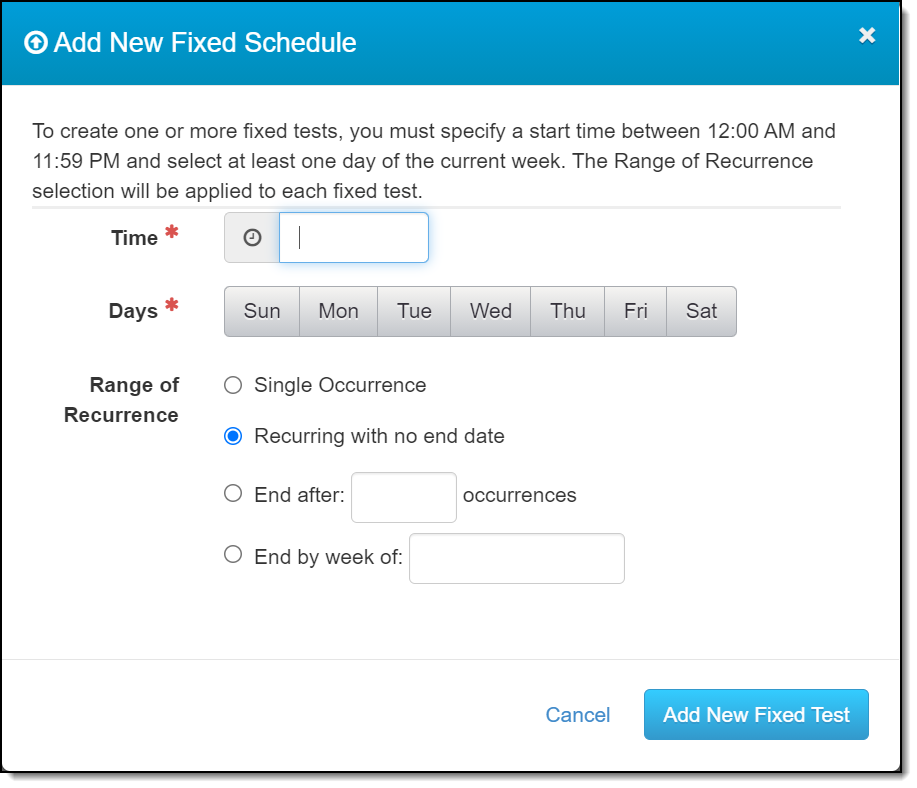Click the Cancel link
This screenshot has width=917, height=788.
coord(578,715)
